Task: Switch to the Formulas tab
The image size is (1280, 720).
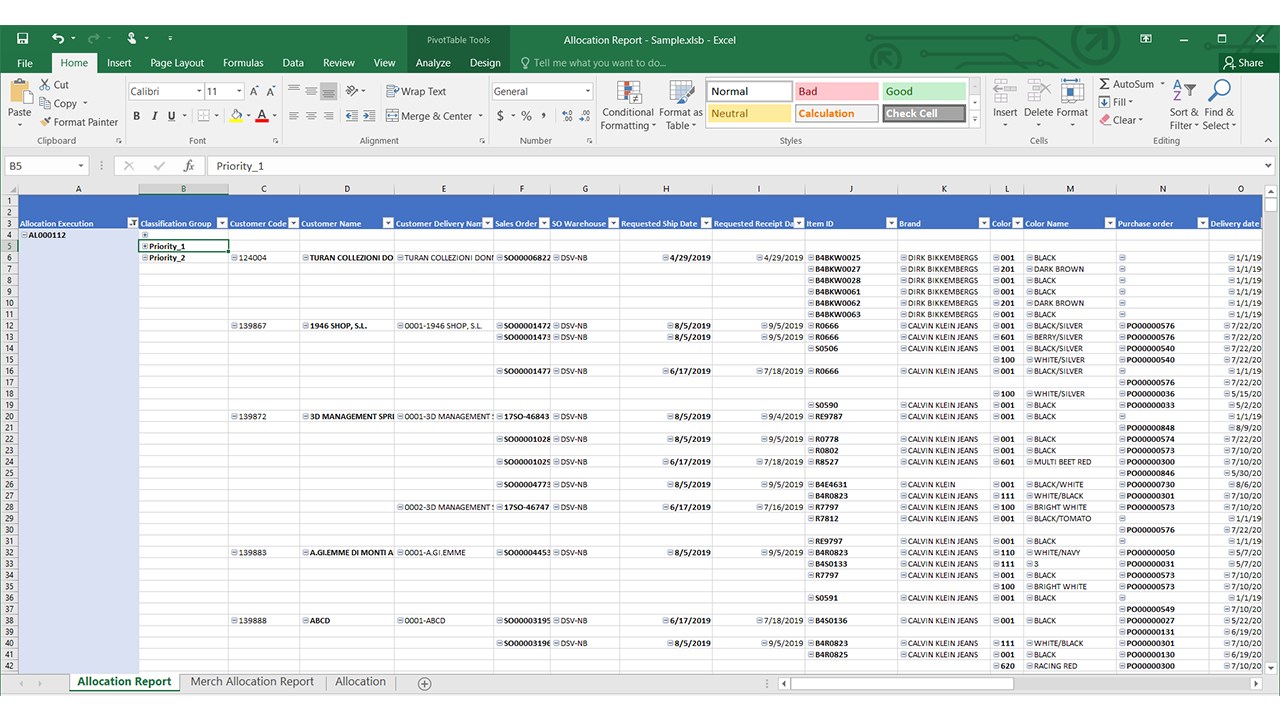Action: coord(243,63)
